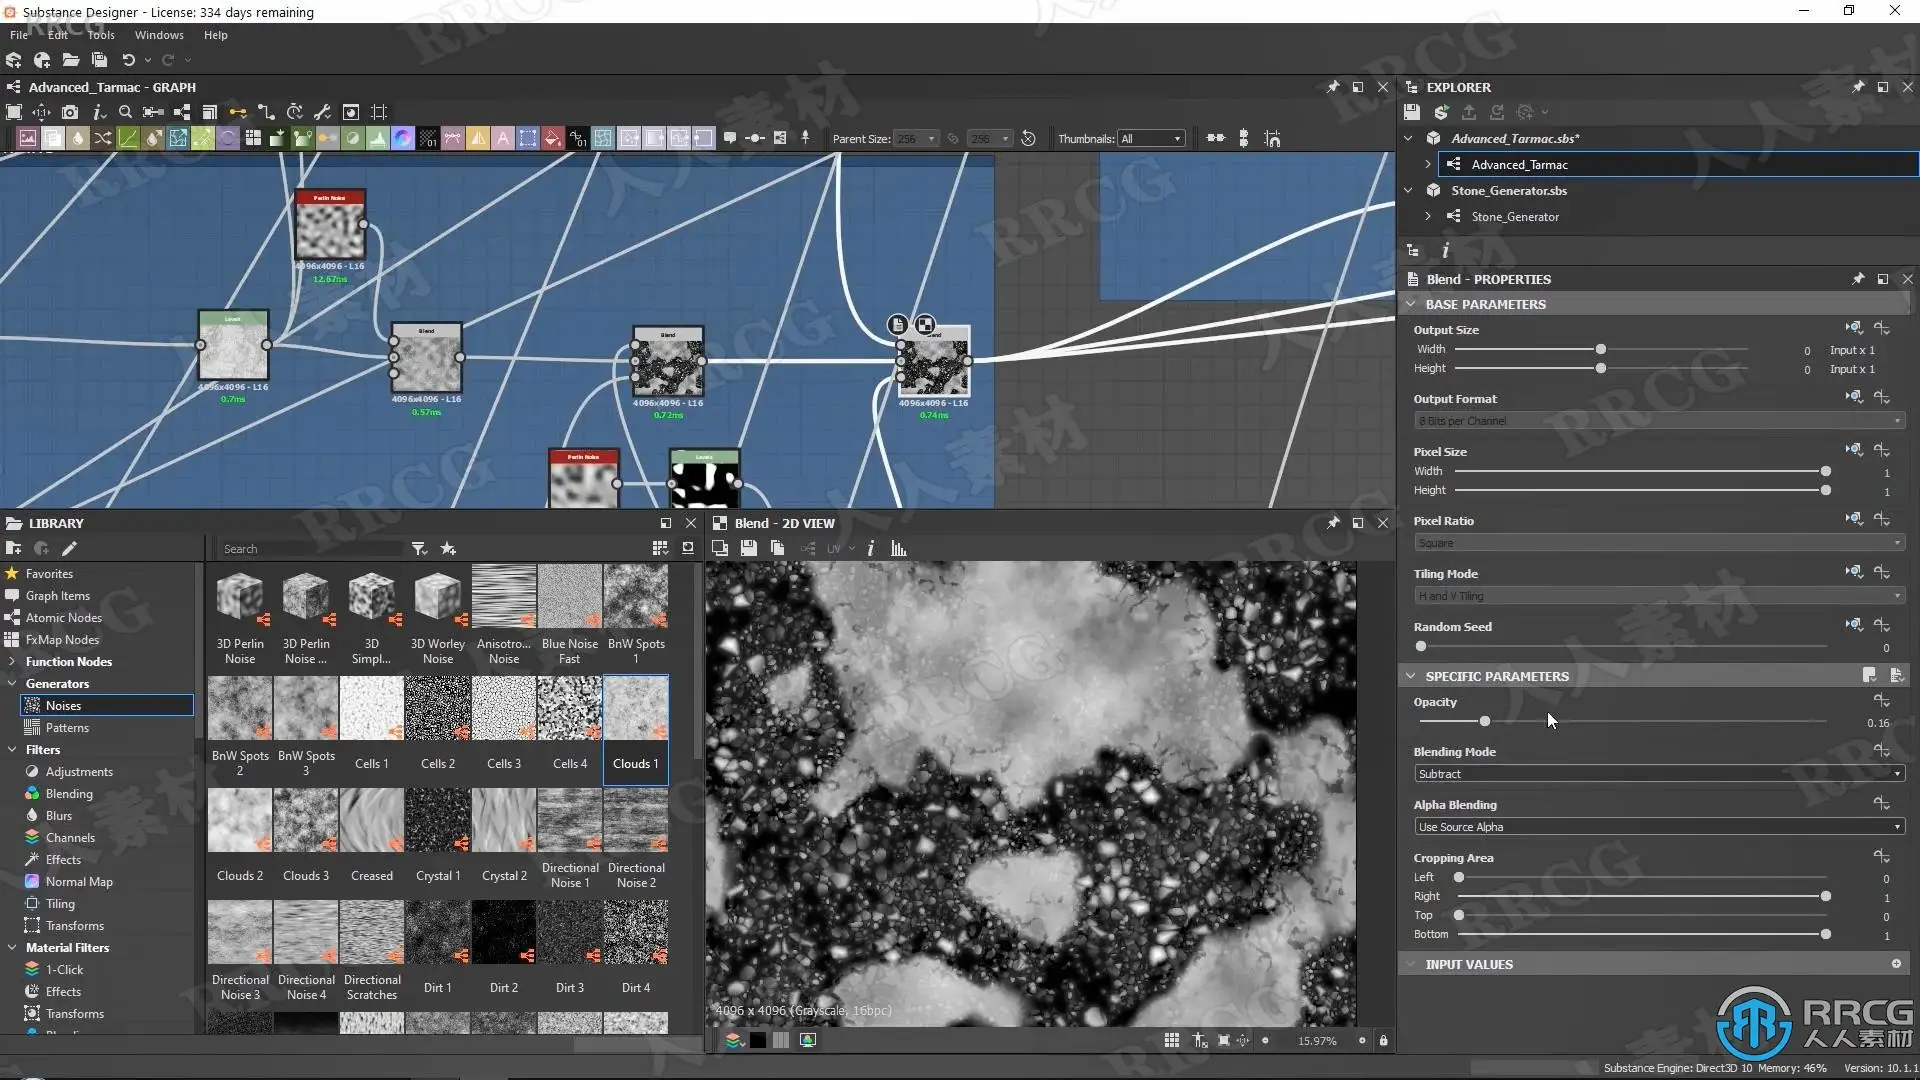
Task: Click the Text node icon in node toolbar
Action: (x=503, y=138)
